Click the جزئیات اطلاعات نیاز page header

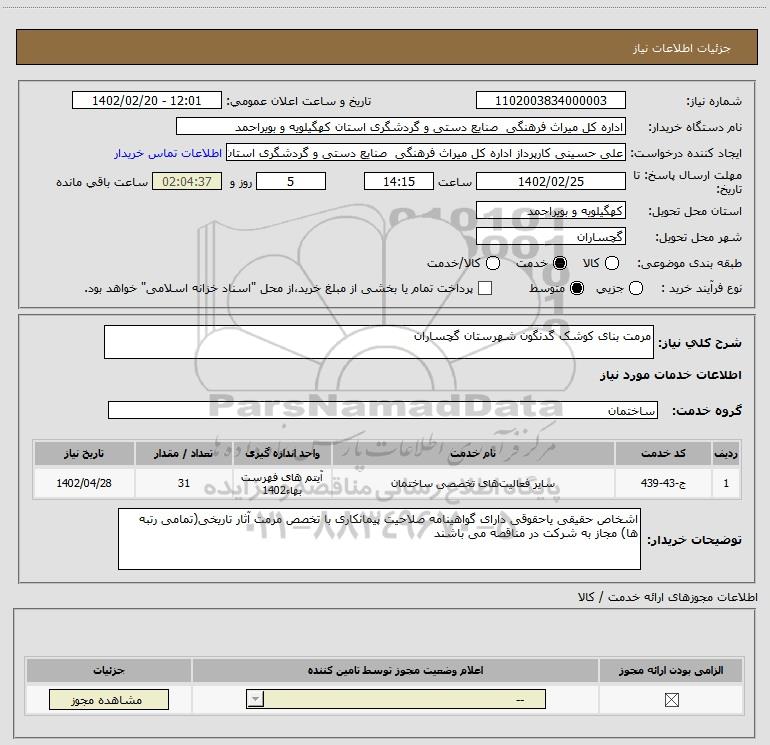click(x=386, y=47)
